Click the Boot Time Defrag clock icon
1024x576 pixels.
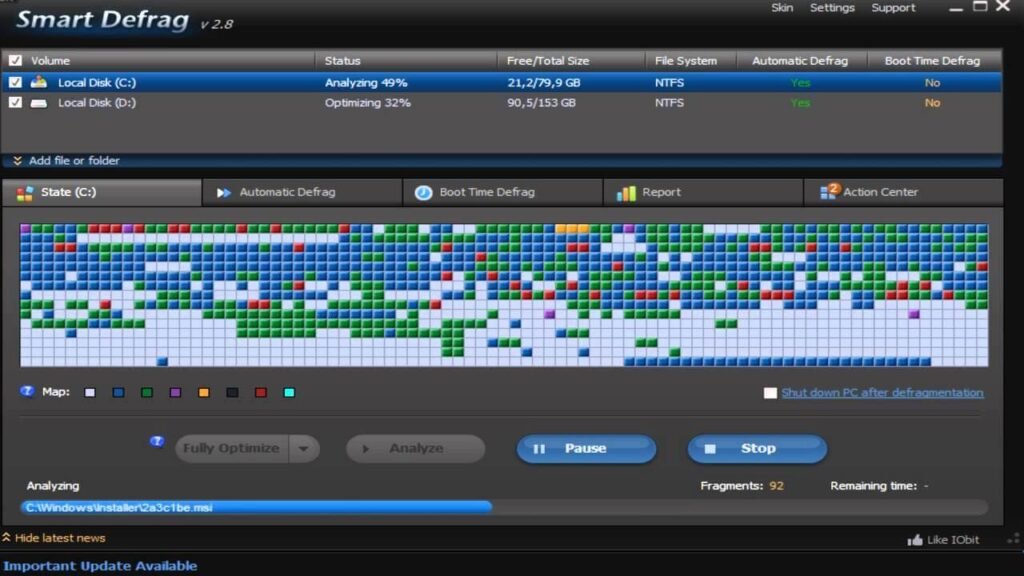[423, 193]
